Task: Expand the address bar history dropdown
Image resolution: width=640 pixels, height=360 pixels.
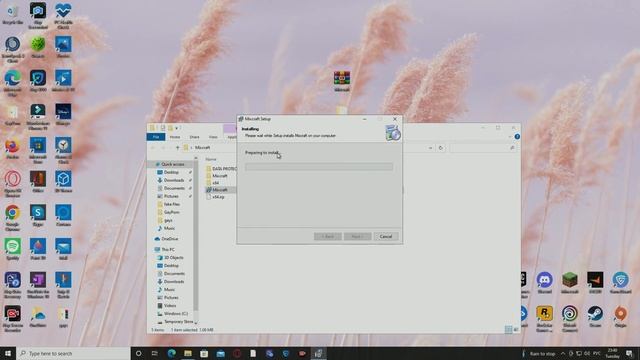Action: (431, 148)
